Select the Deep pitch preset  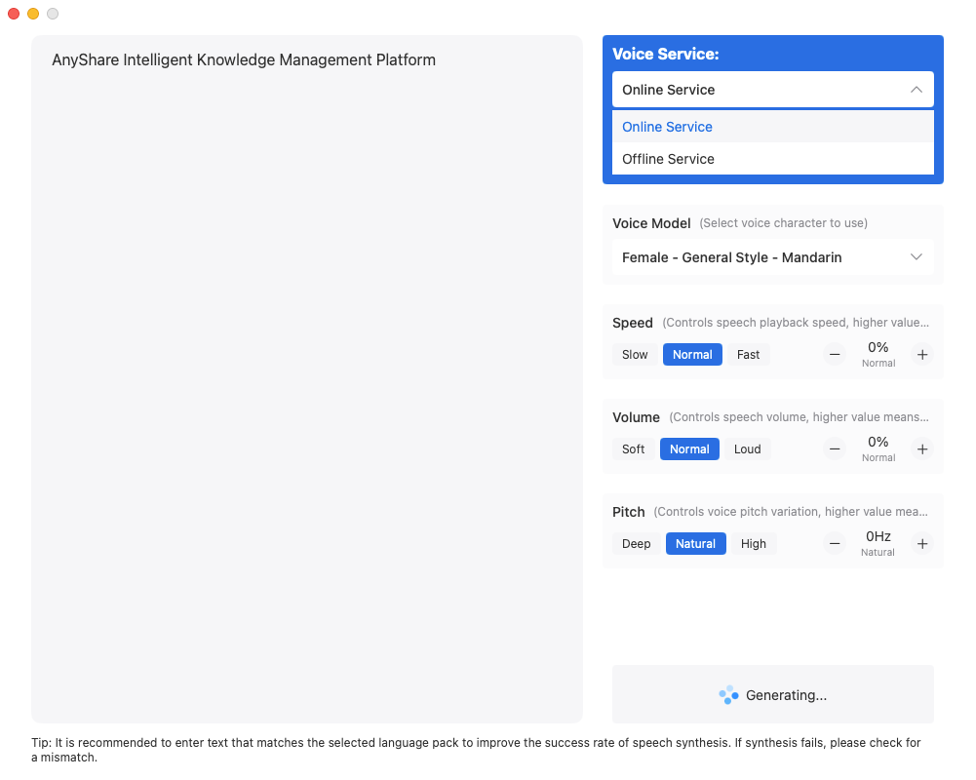[636, 544]
